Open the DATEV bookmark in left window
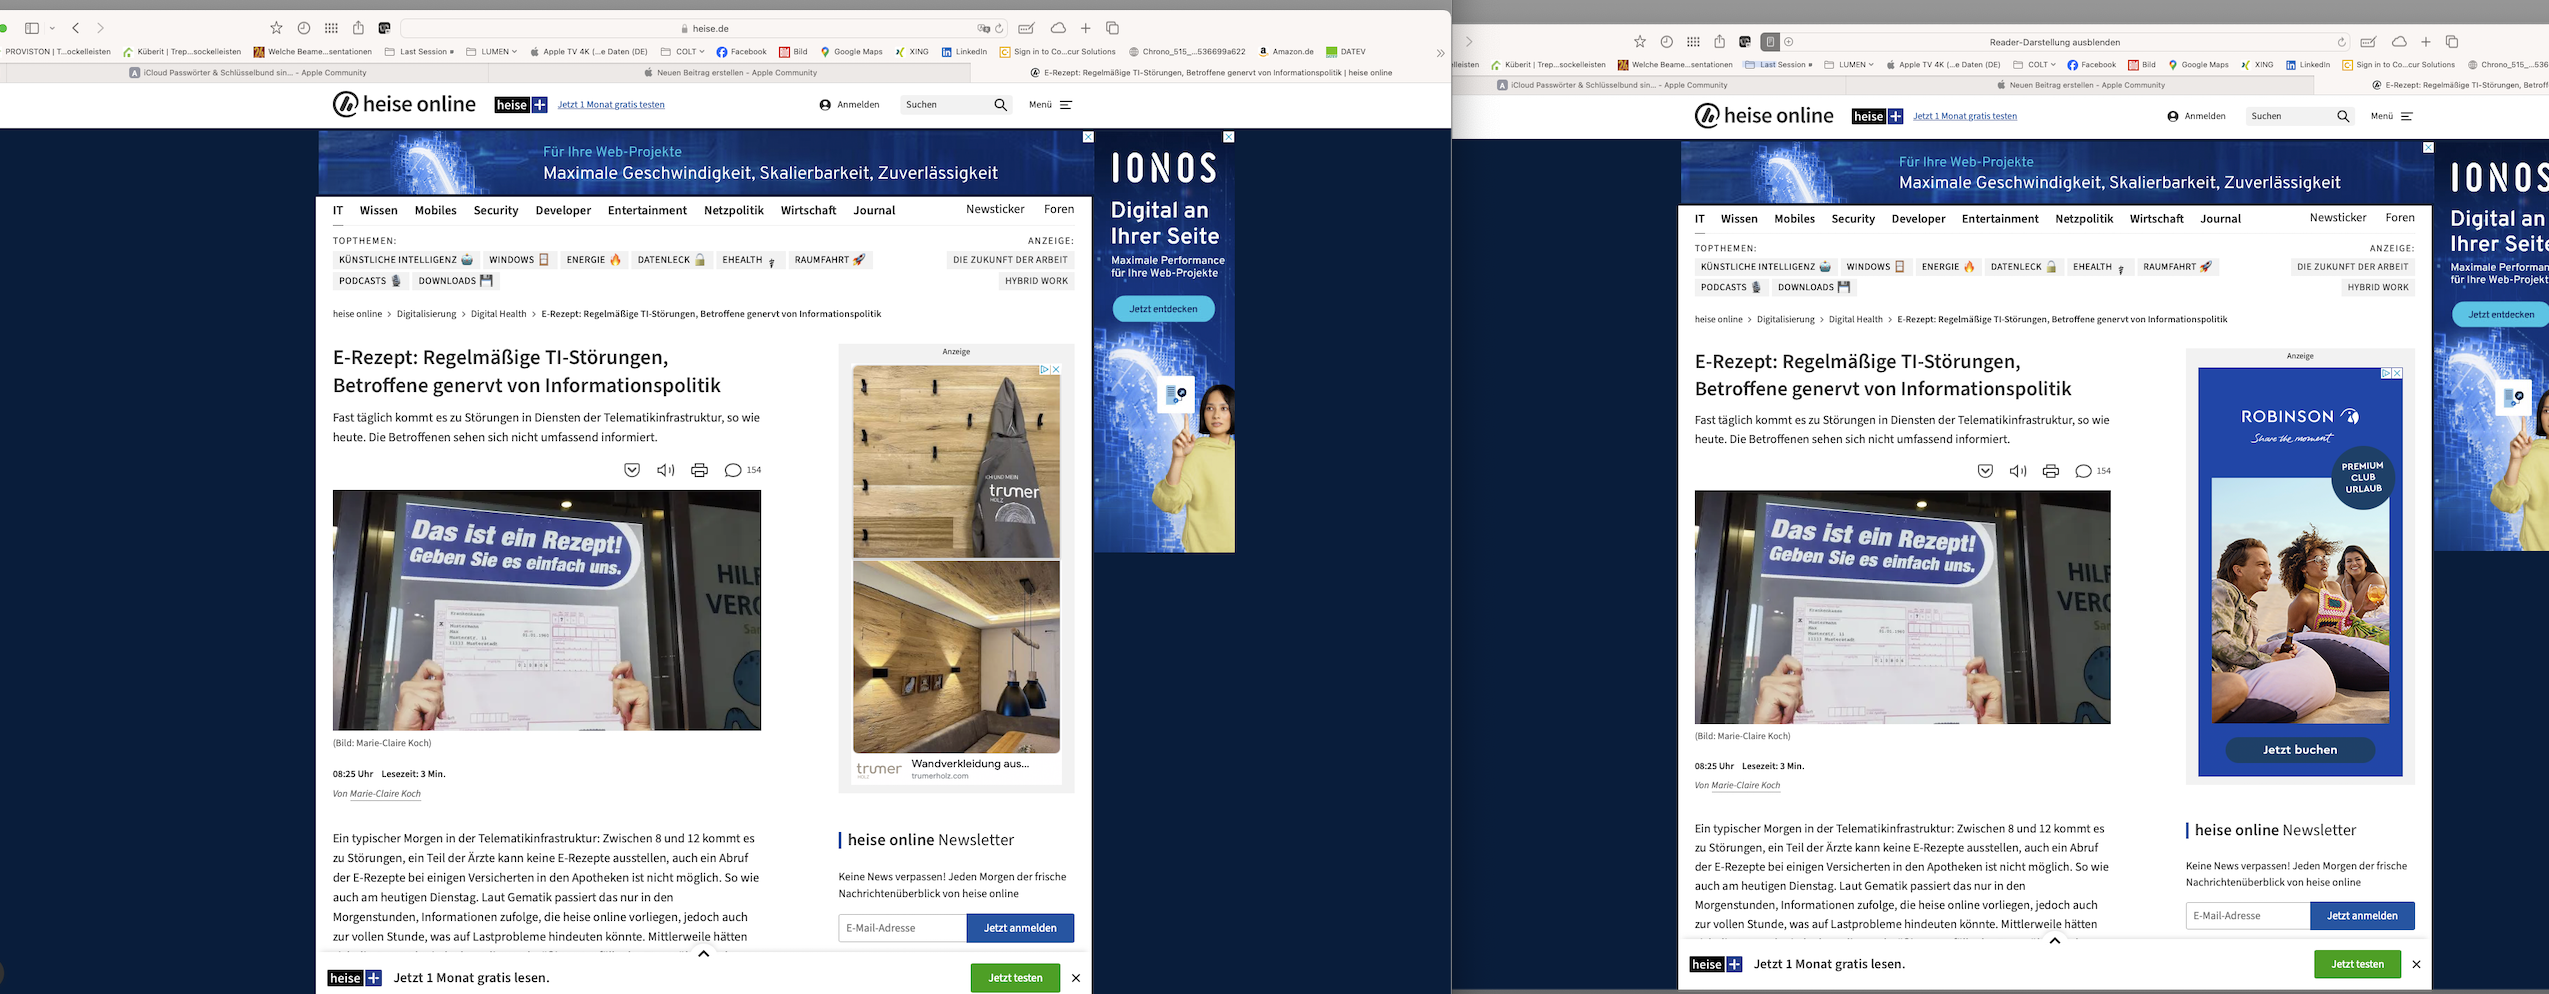Screen dimensions: 2549x994 click(1345, 52)
